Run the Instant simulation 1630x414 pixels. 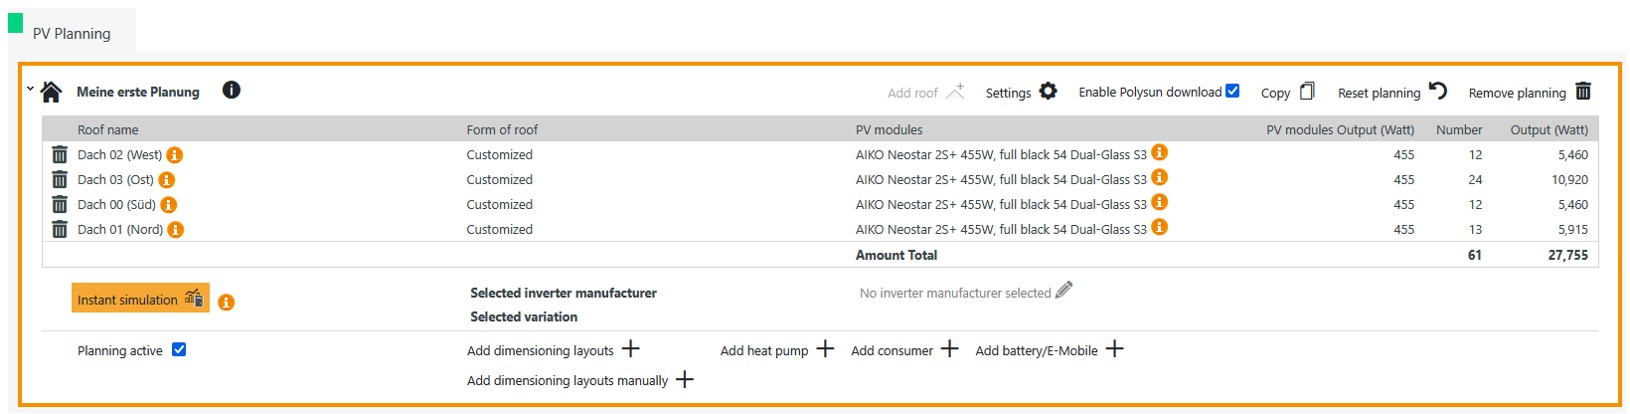coord(140,299)
